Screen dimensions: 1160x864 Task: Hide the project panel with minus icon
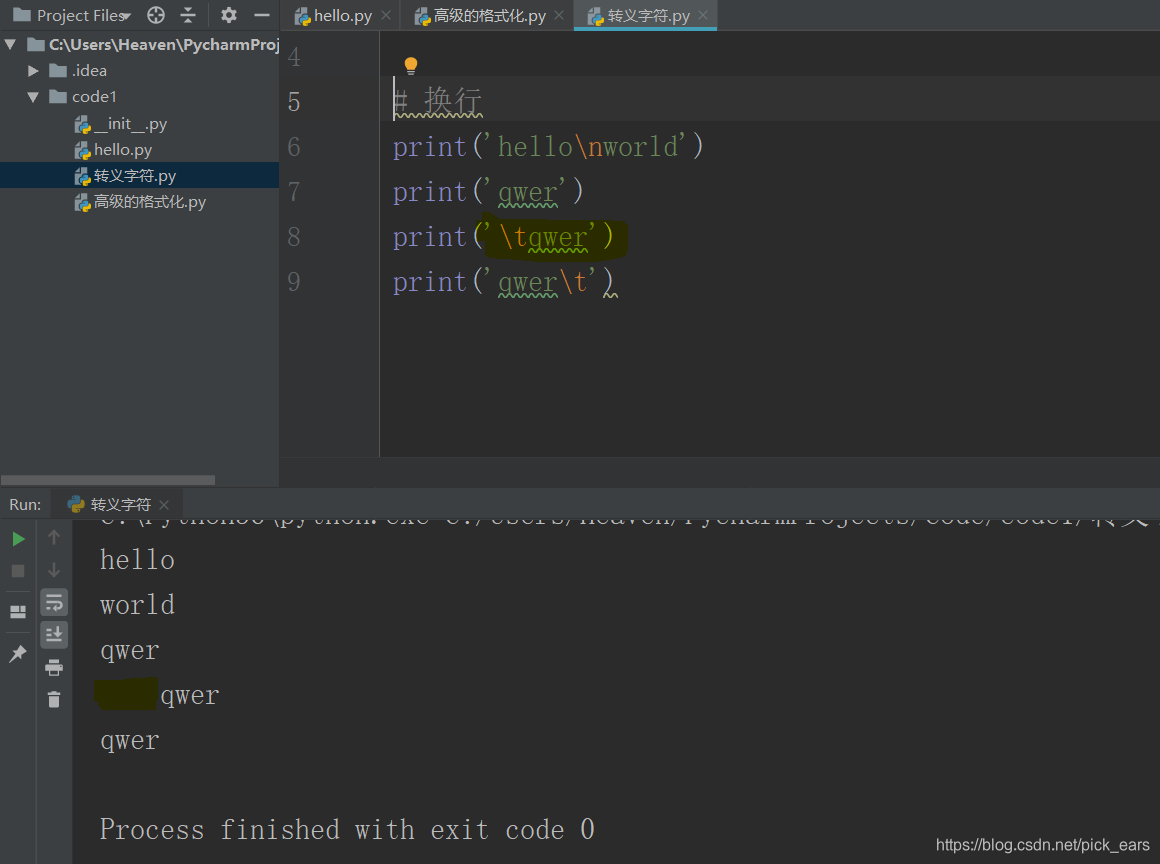262,15
